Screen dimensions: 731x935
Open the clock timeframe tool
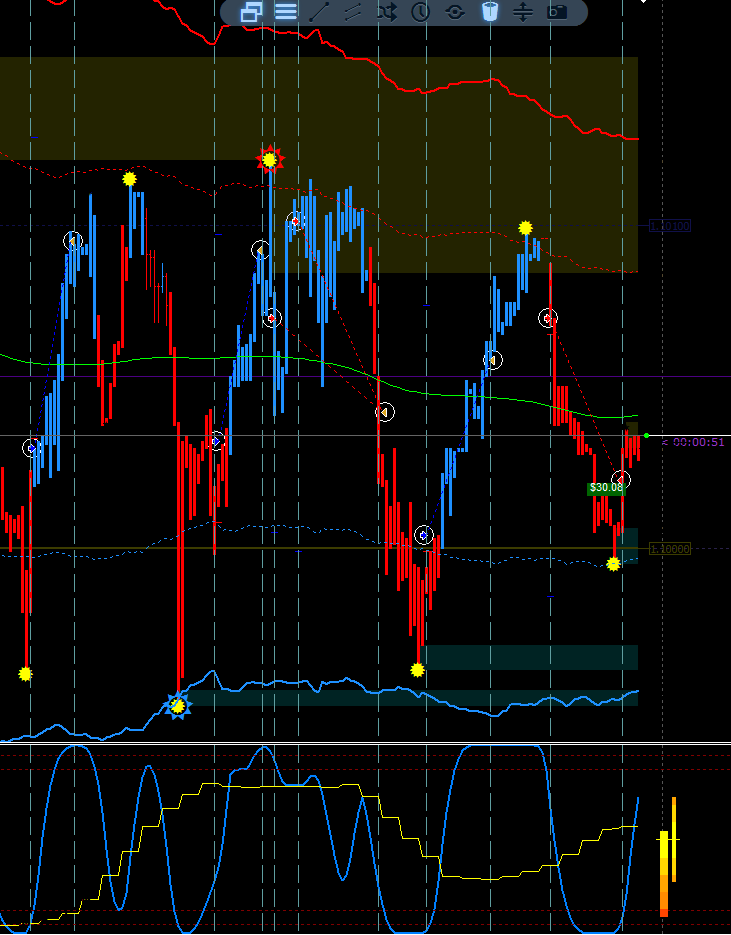point(420,12)
